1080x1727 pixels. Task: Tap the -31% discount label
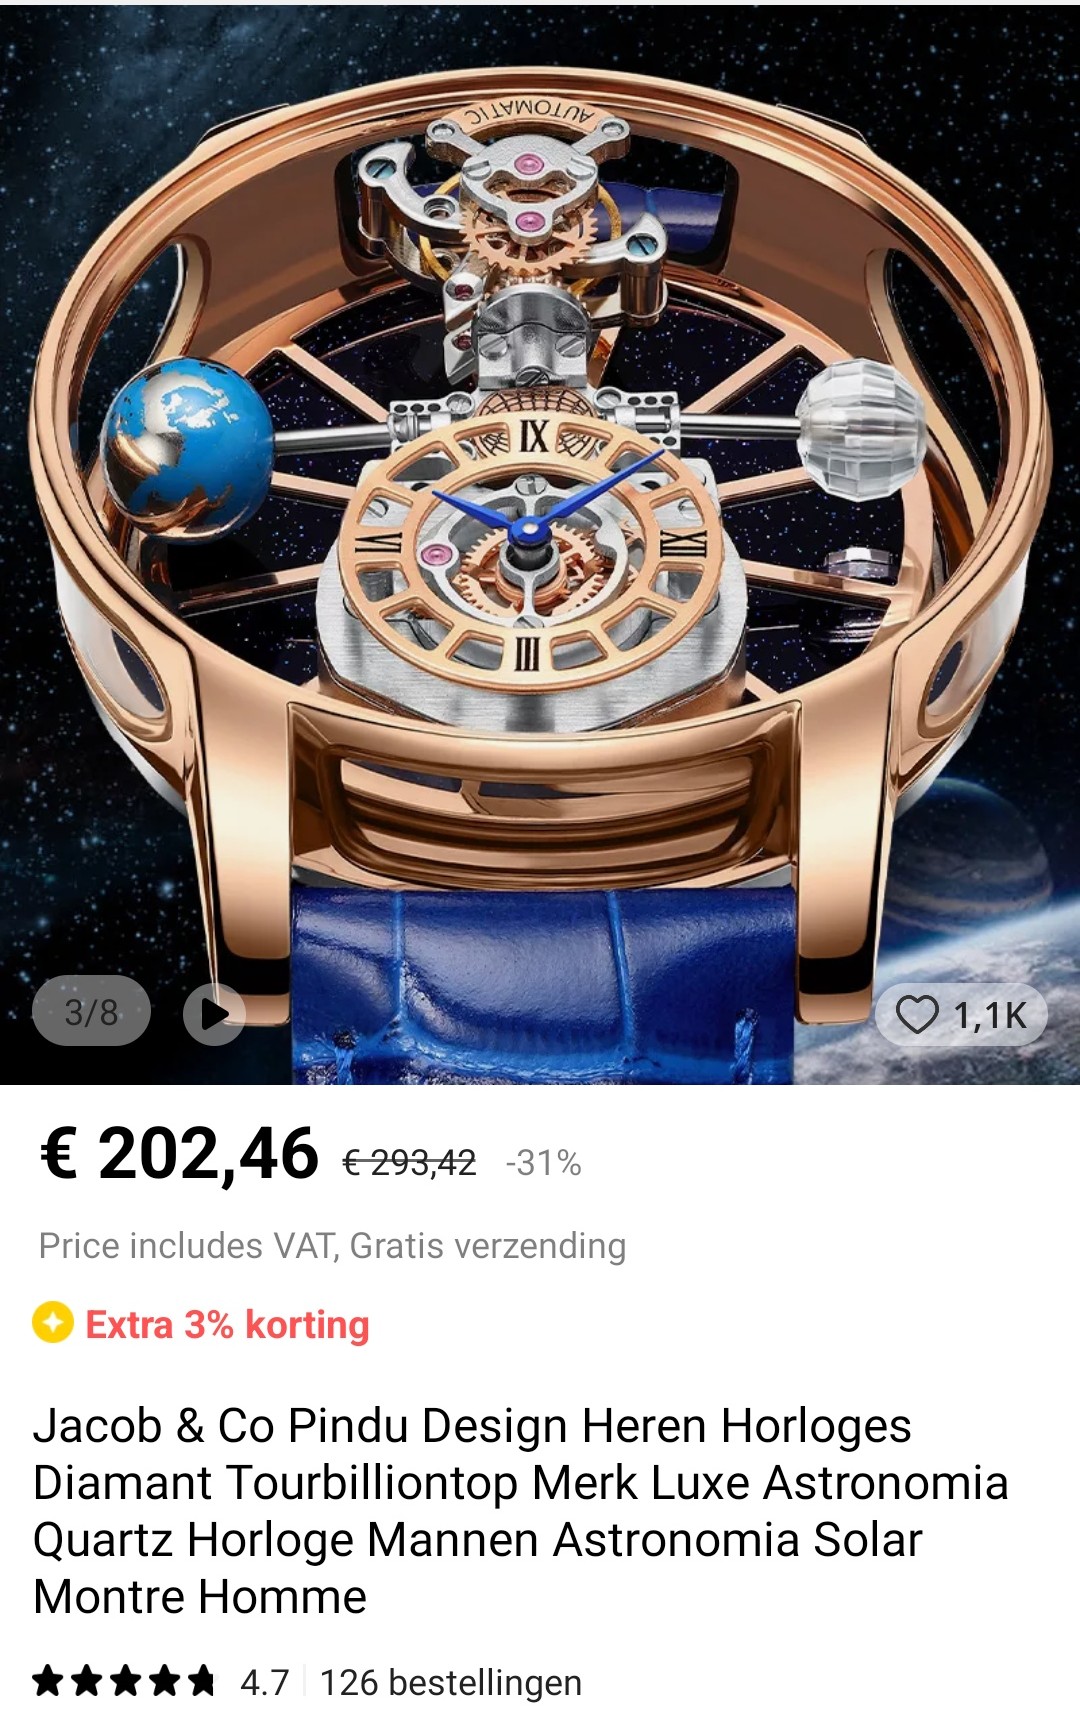tap(543, 1163)
